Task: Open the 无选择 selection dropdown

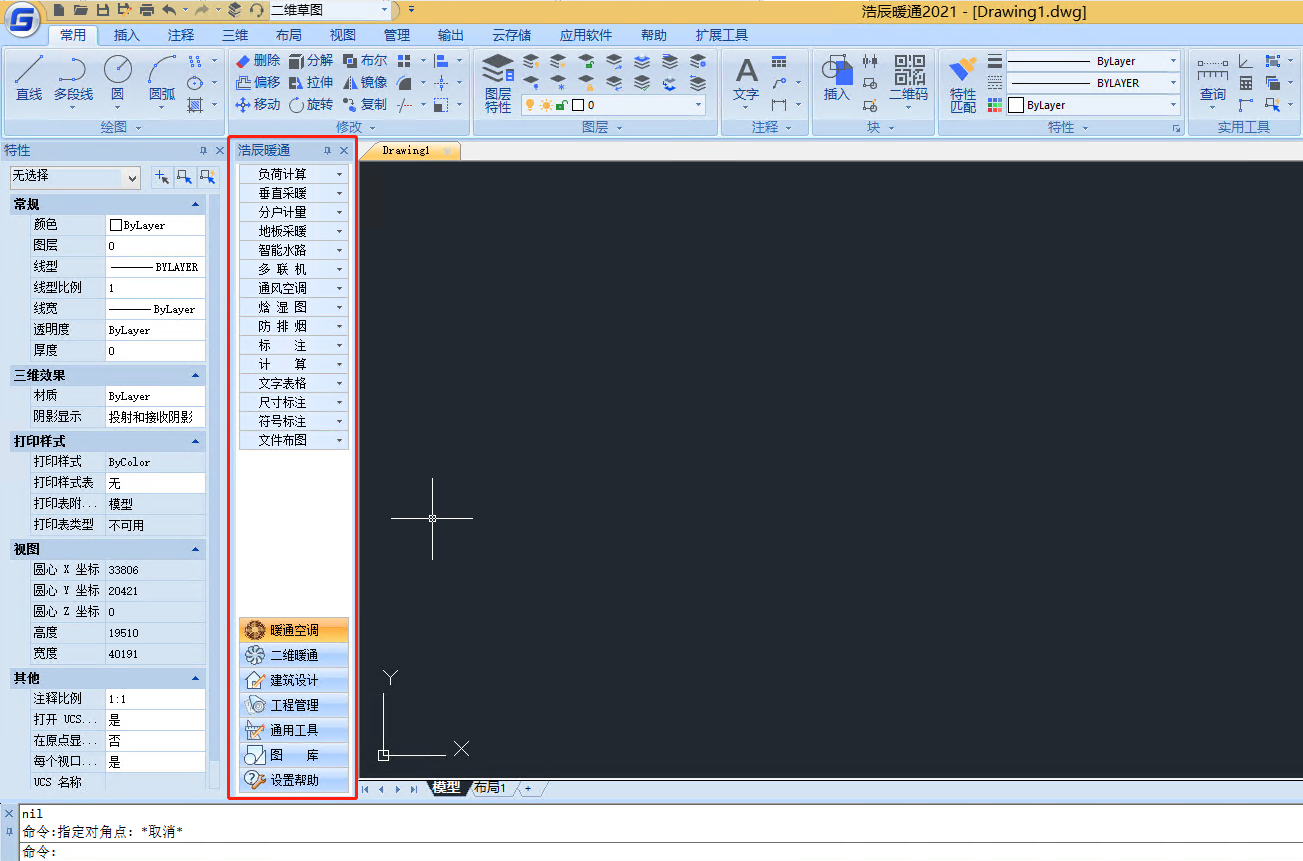Action: [x=75, y=177]
